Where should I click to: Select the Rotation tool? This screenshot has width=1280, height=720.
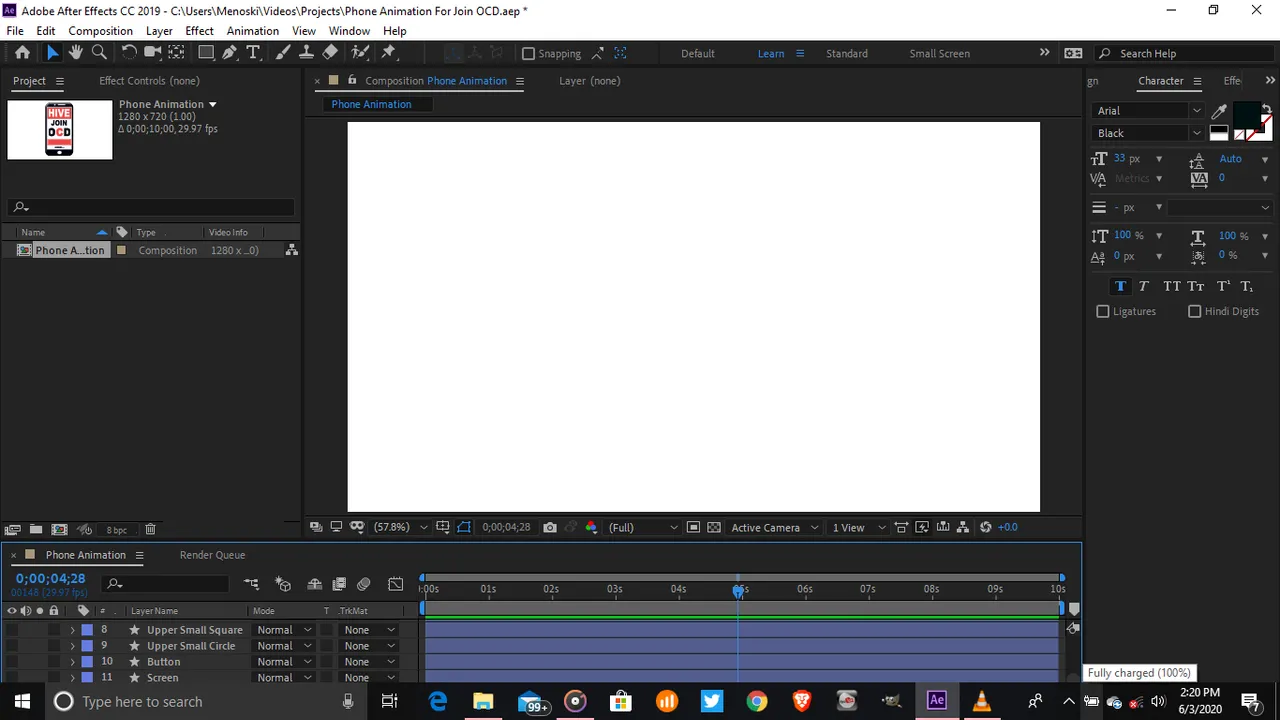tap(129, 53)
